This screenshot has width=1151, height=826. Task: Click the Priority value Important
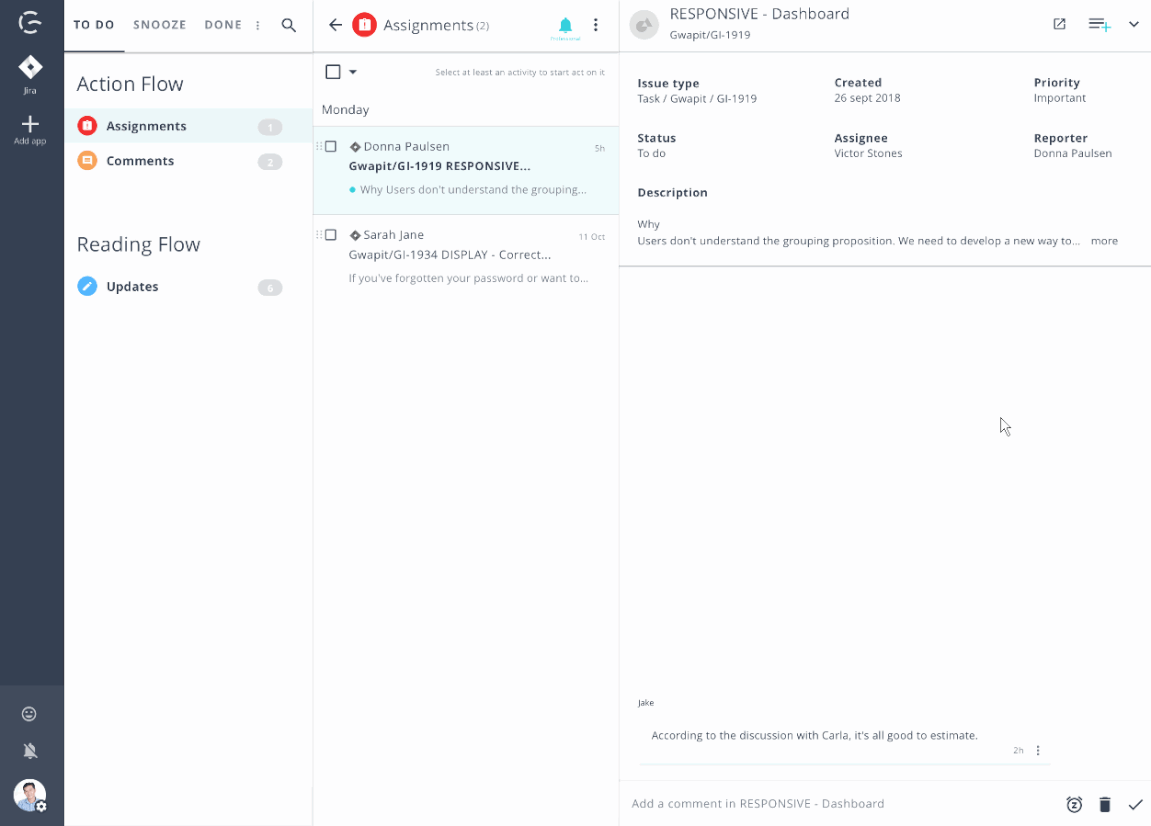coord(1059,98)
